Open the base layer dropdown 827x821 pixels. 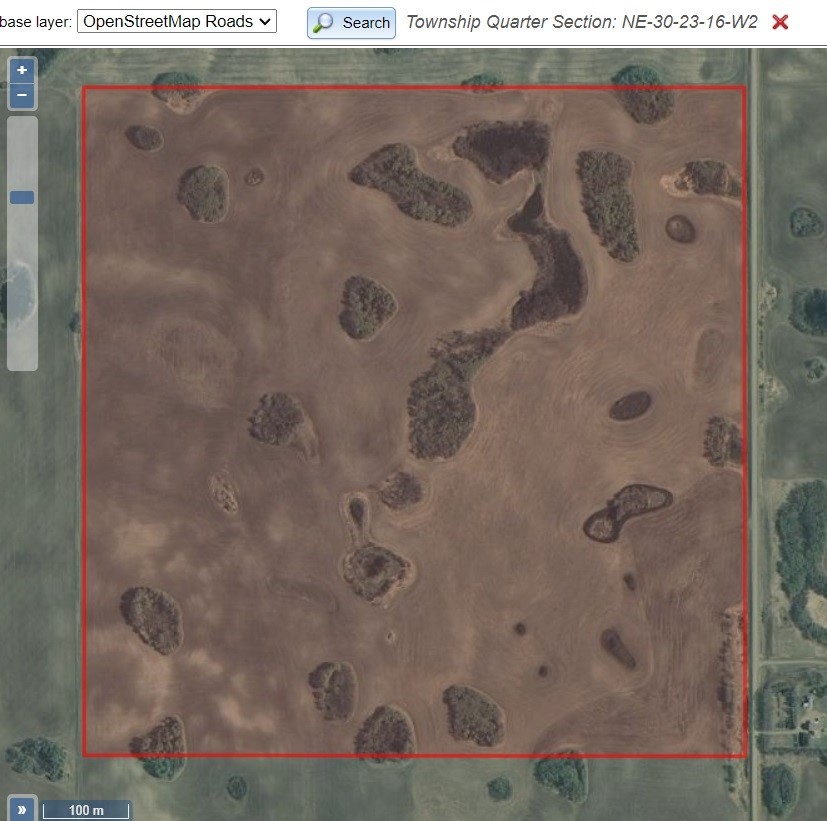(x=177, y=22)
